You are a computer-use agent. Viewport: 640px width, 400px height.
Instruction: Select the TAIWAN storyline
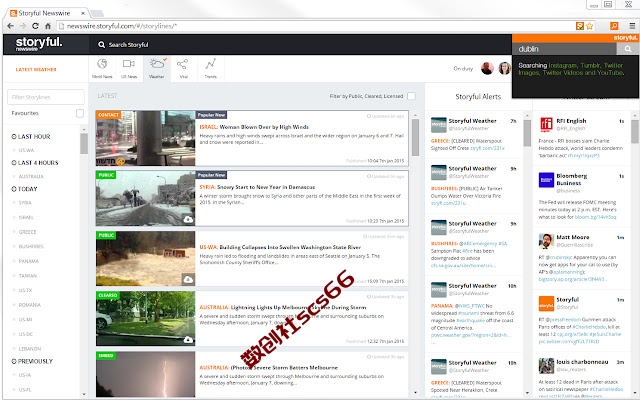pos(28,276)
